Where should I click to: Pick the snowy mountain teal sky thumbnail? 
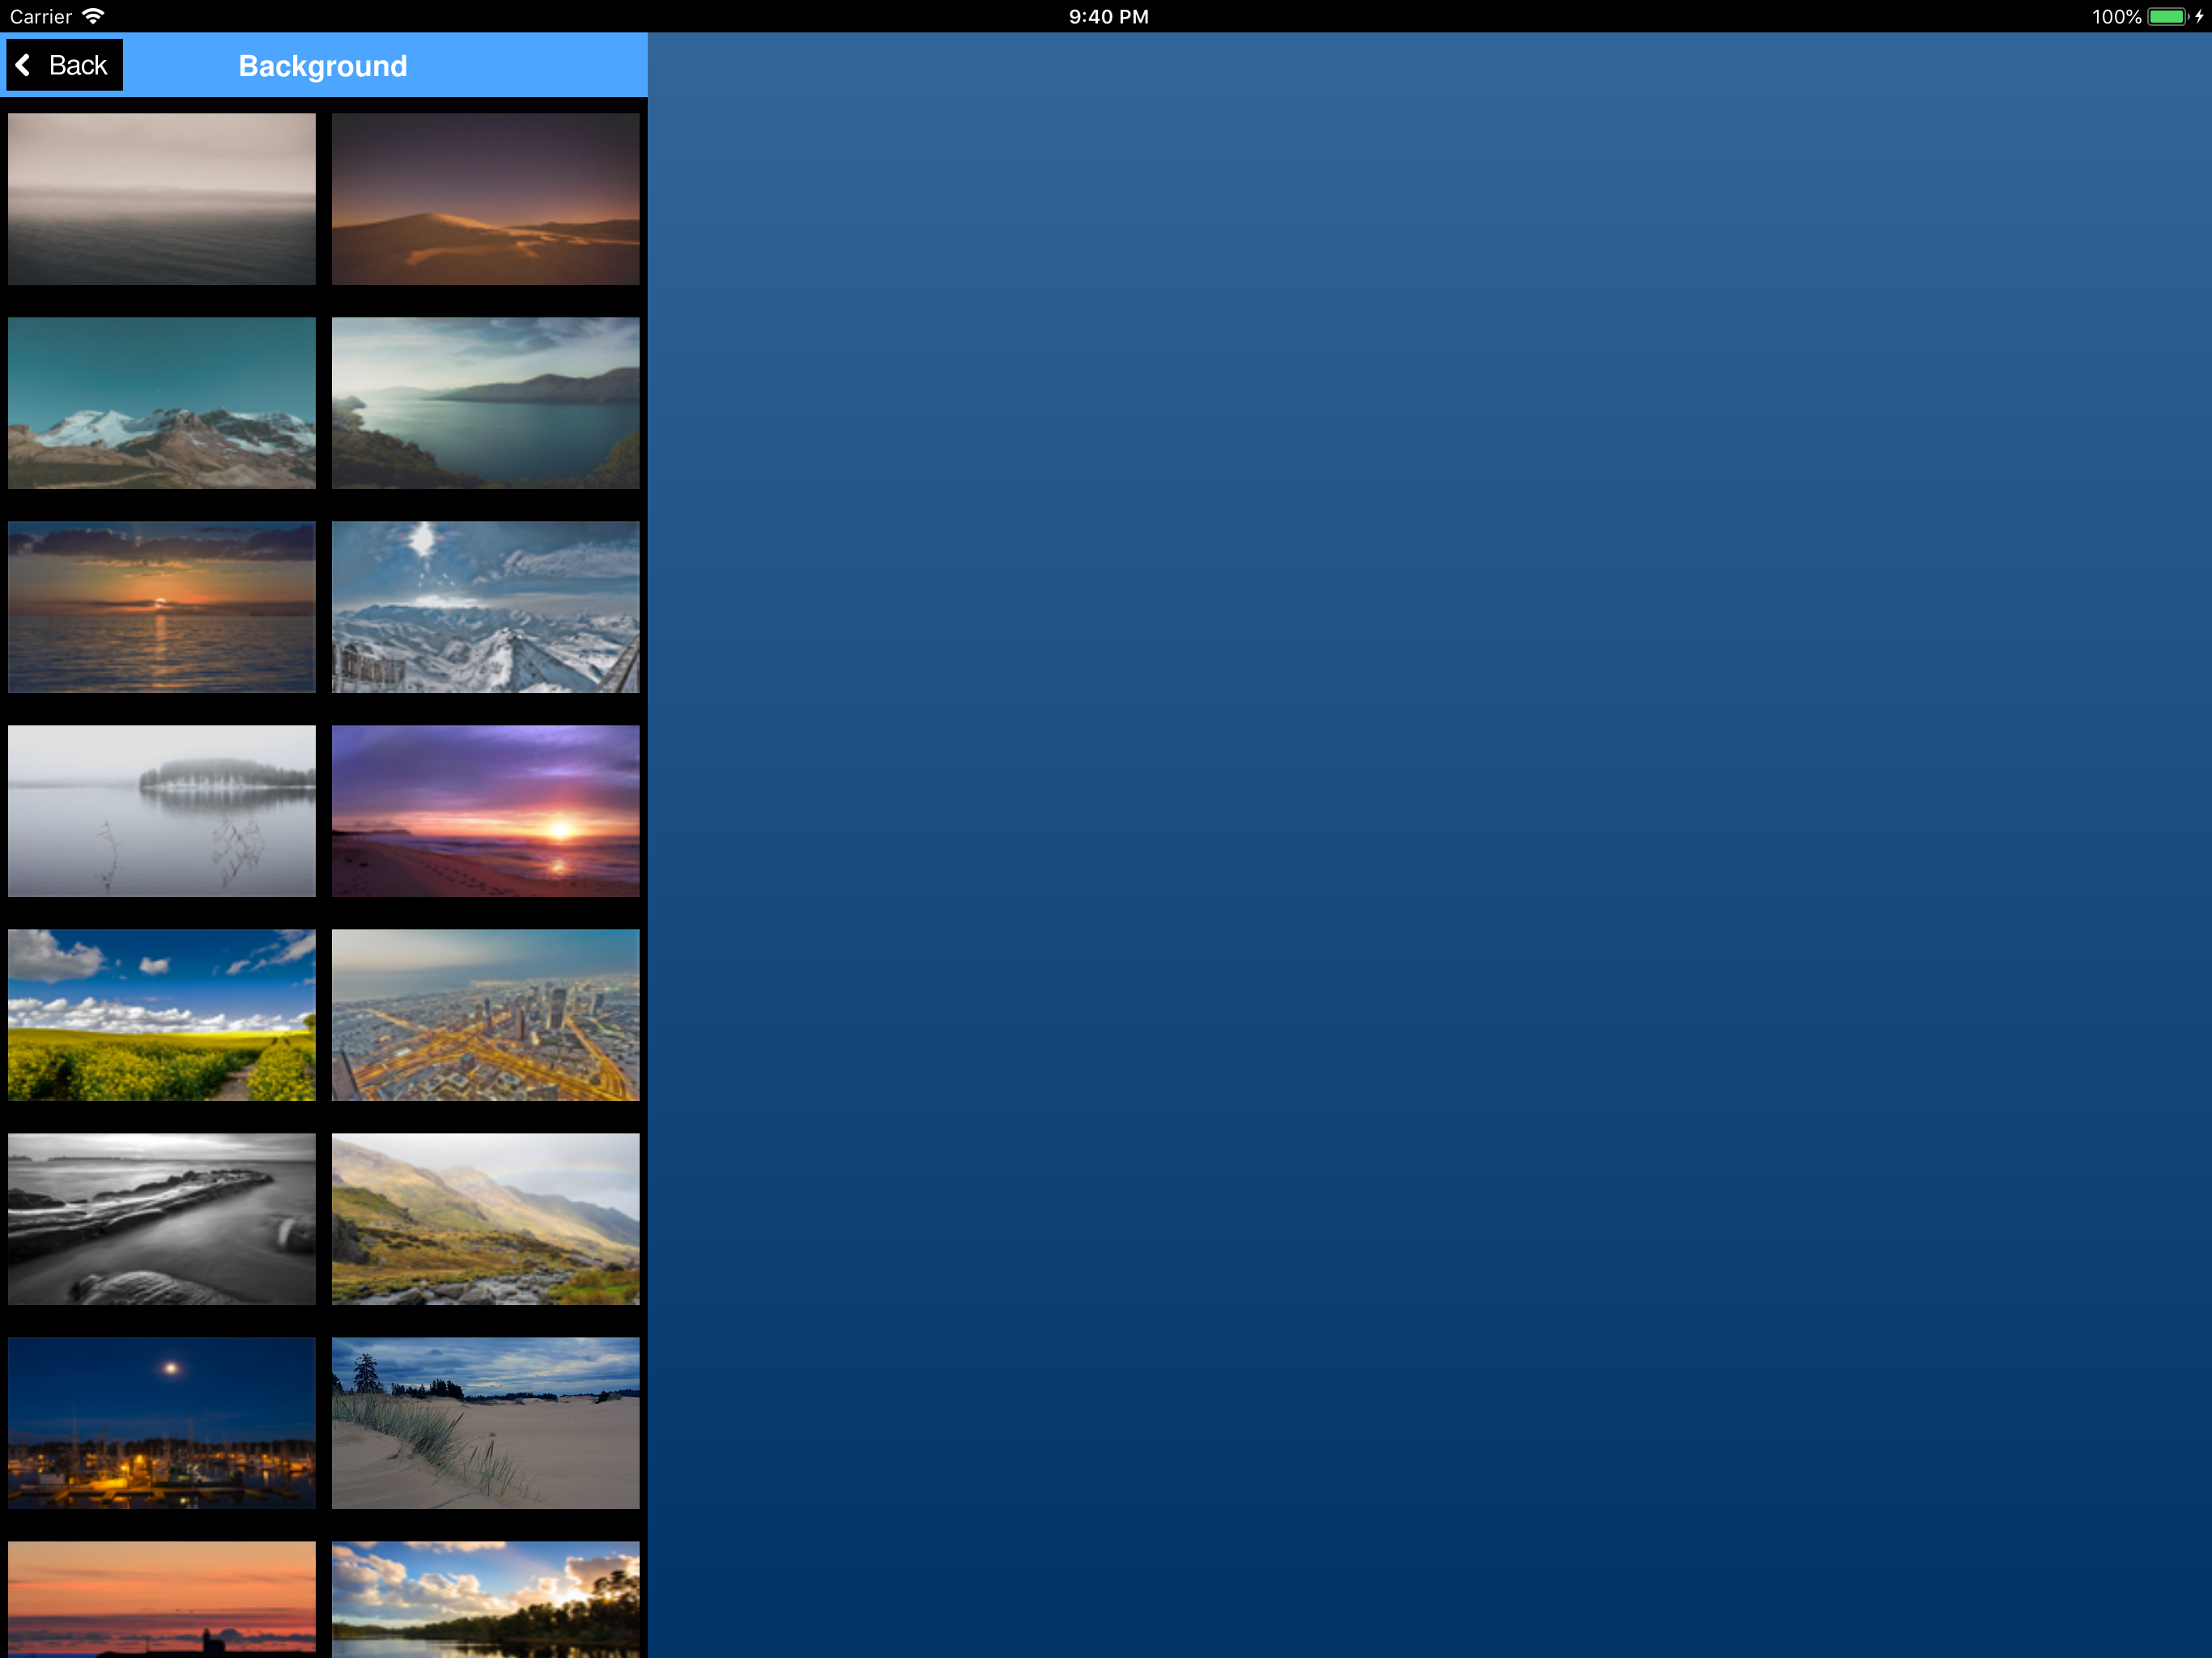pos(162,403)
